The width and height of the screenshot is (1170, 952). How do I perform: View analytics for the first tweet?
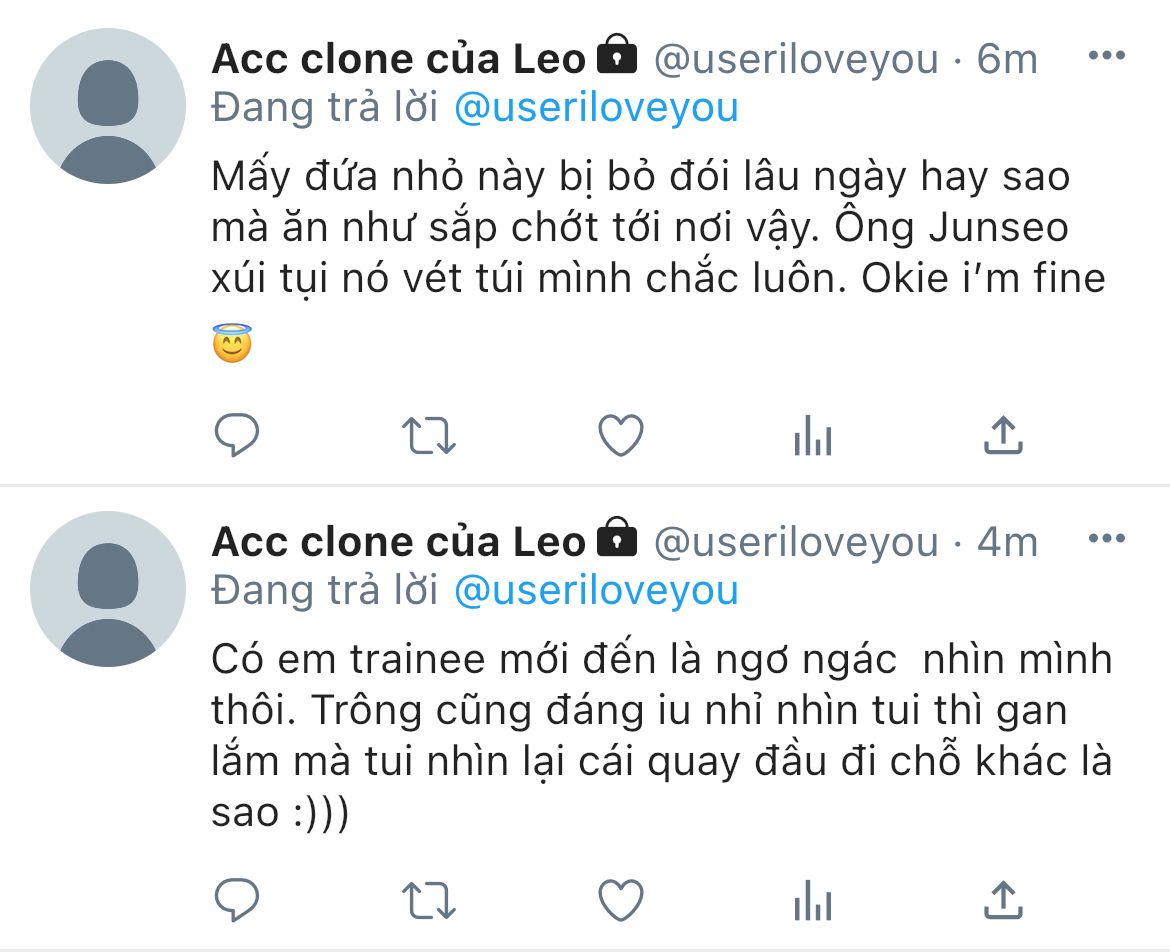[812, 436]
